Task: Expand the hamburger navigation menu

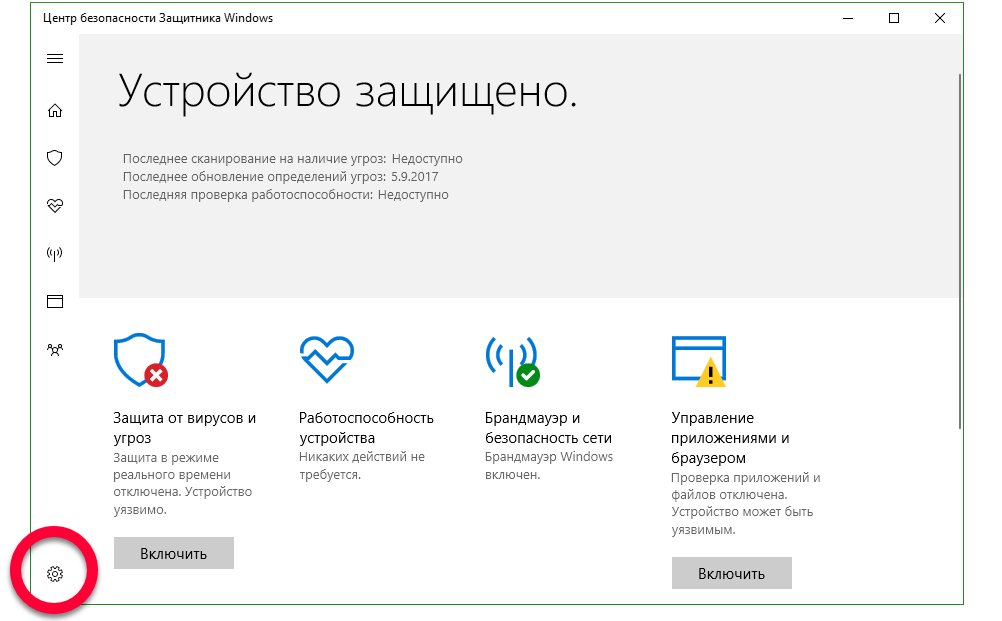Action: (55, 59)
